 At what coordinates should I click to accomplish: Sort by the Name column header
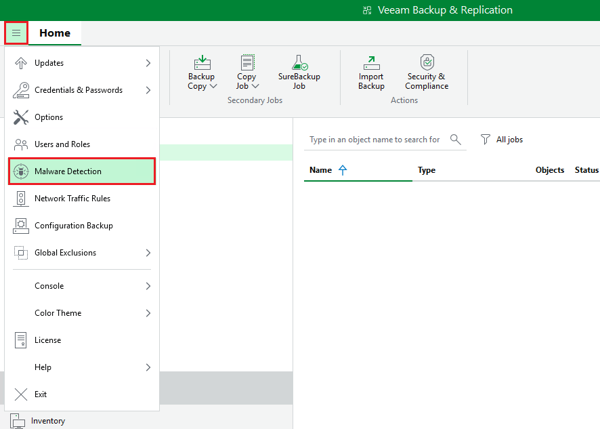(321, 170)
